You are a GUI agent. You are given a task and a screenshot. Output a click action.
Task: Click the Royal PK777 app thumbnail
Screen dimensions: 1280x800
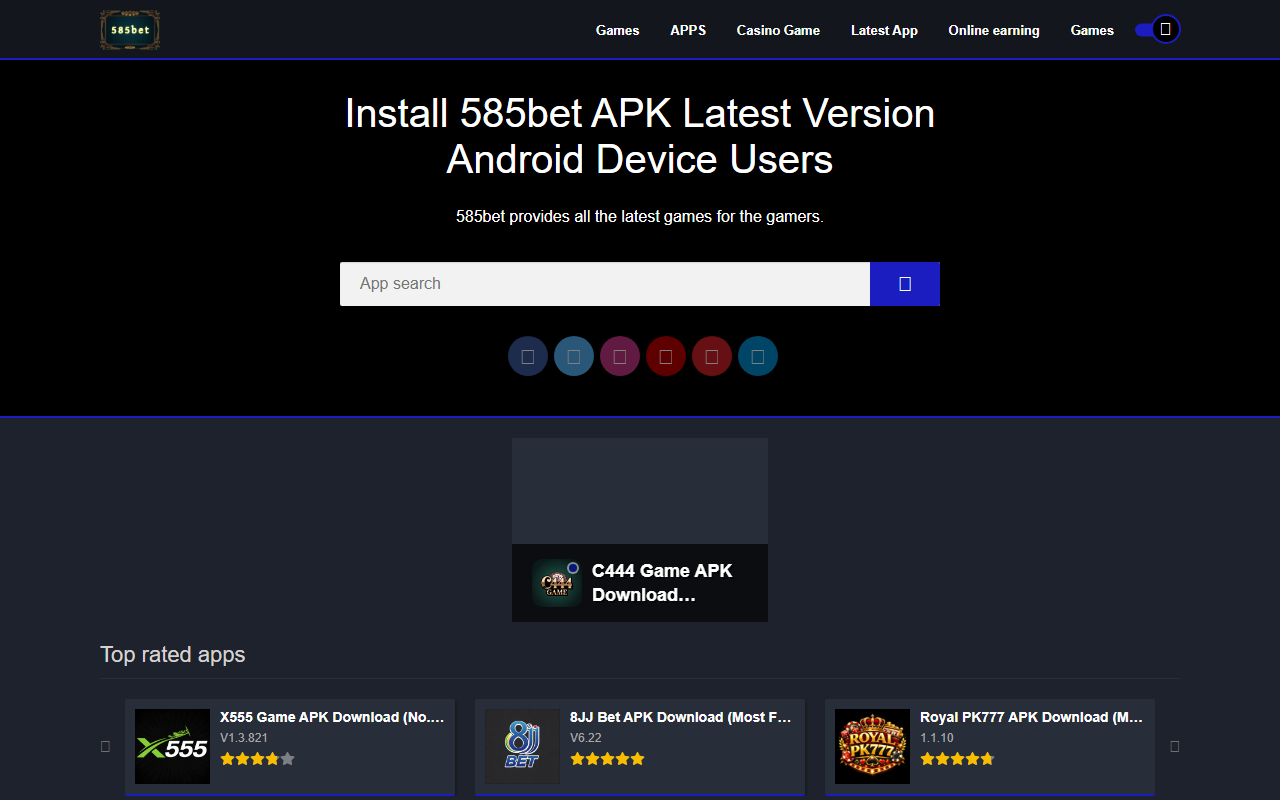tap(872, 747)
